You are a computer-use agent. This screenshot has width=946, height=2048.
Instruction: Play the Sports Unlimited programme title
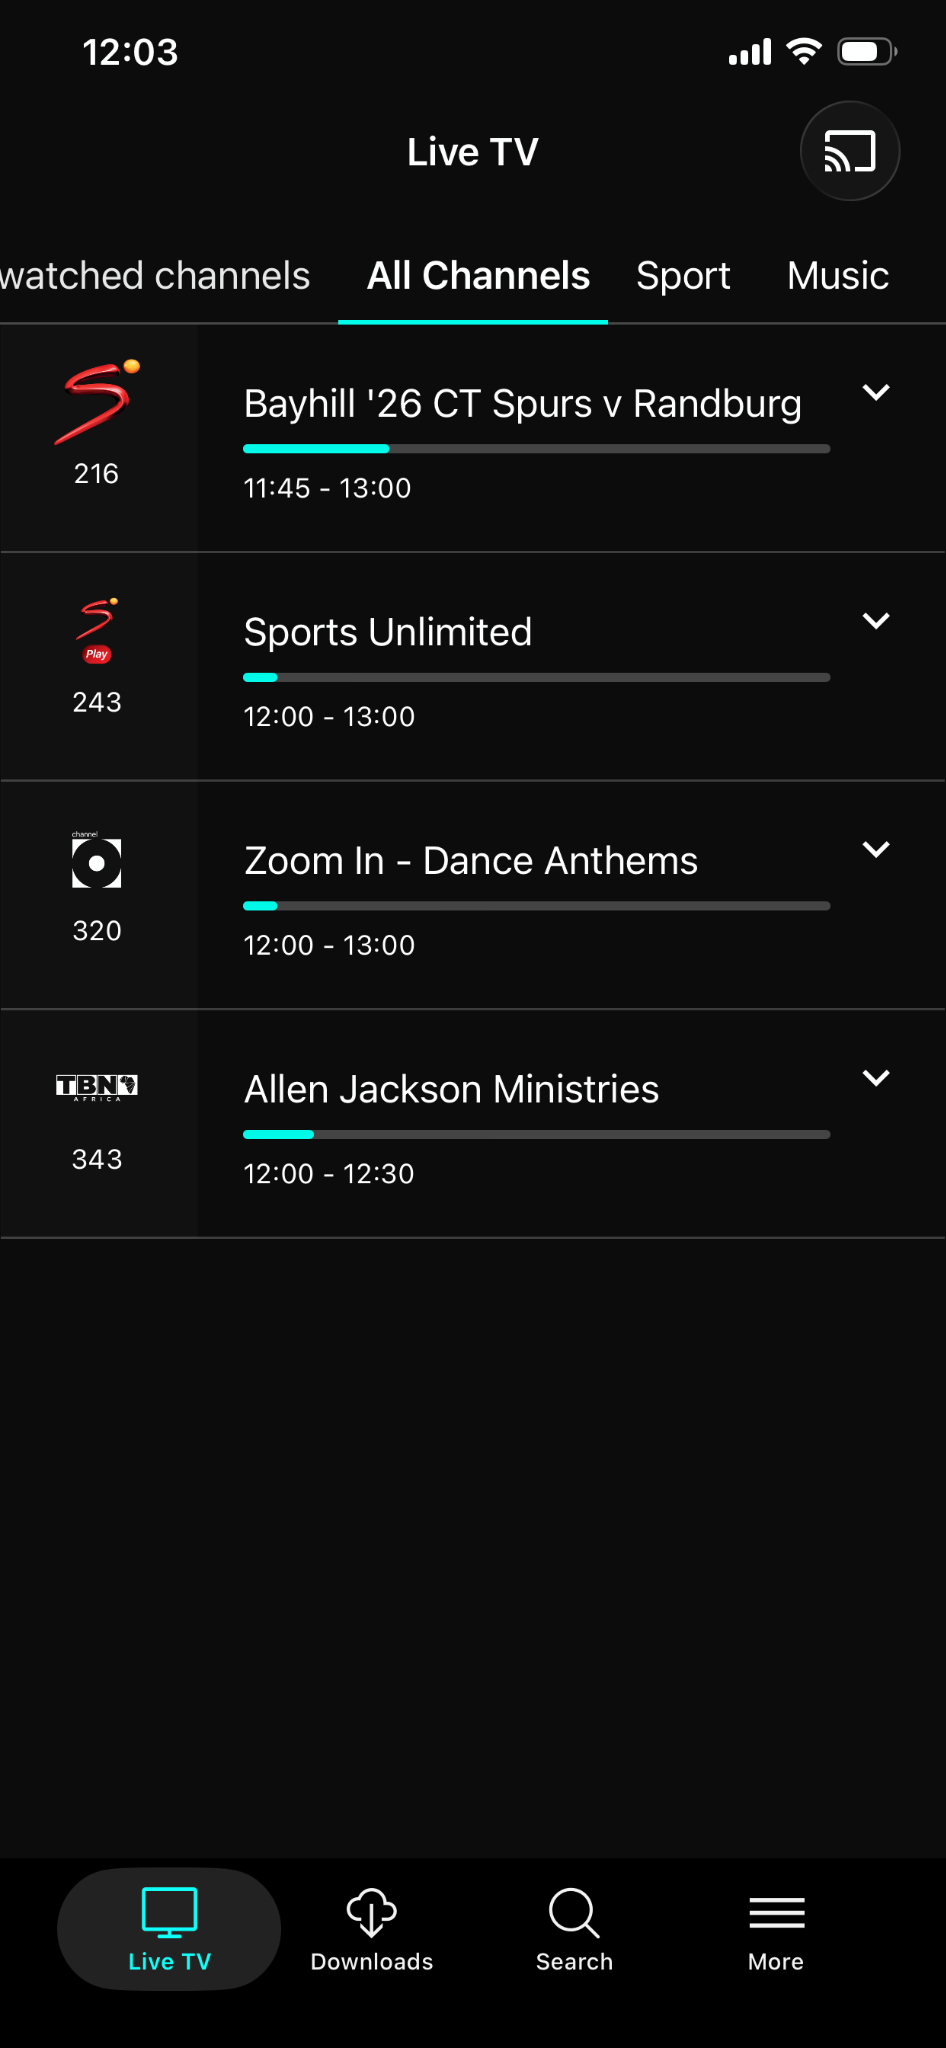point(388,632)
